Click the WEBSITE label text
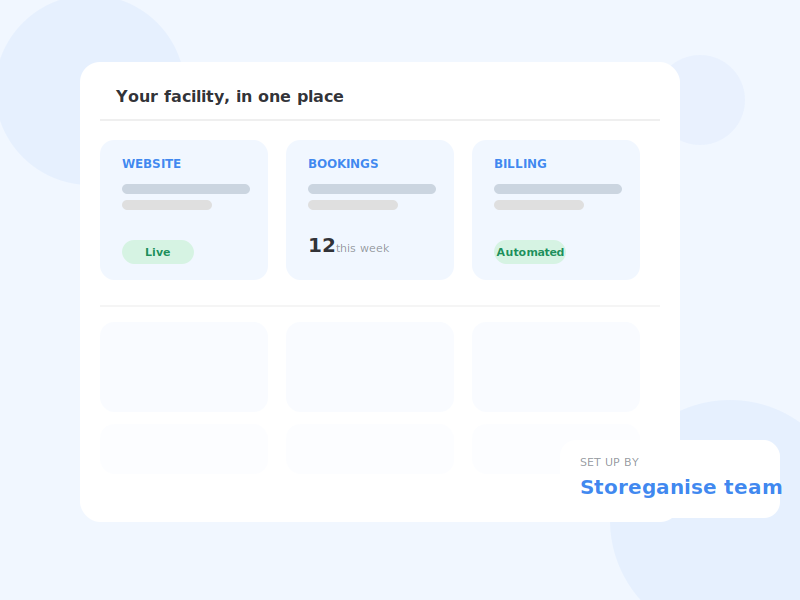Image resolution: width=800 pixels, height=600 pixels. [x=152, y=164]
